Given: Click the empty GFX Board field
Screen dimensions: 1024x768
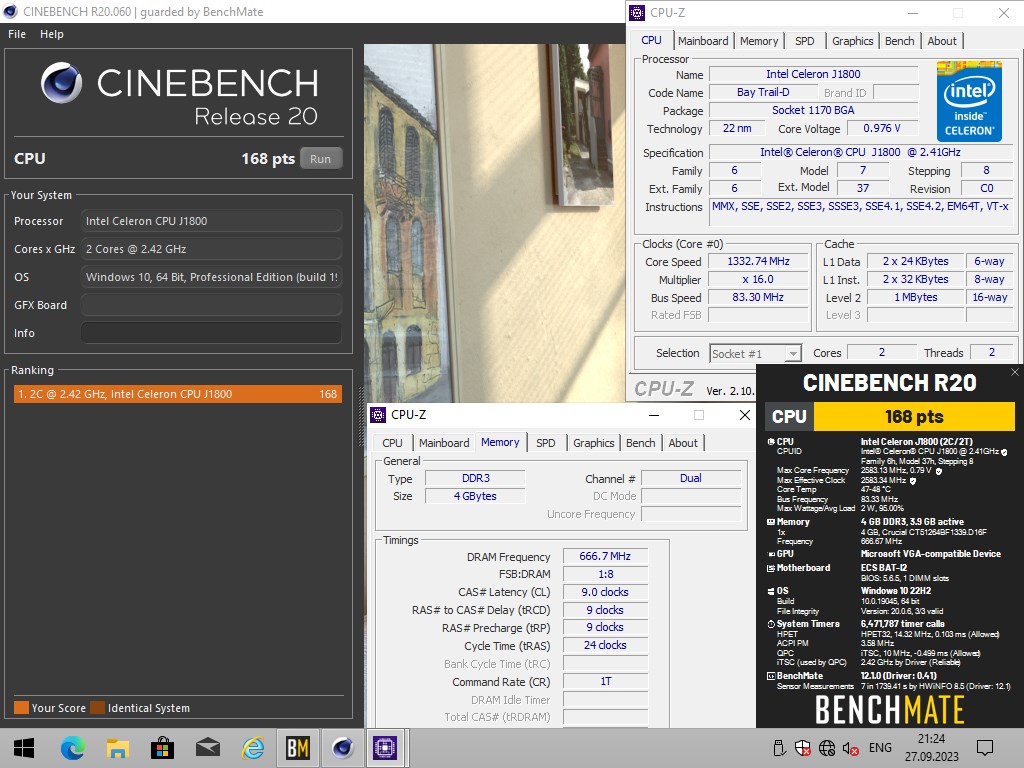Looking at the screenshot, I should pos(211,305).
